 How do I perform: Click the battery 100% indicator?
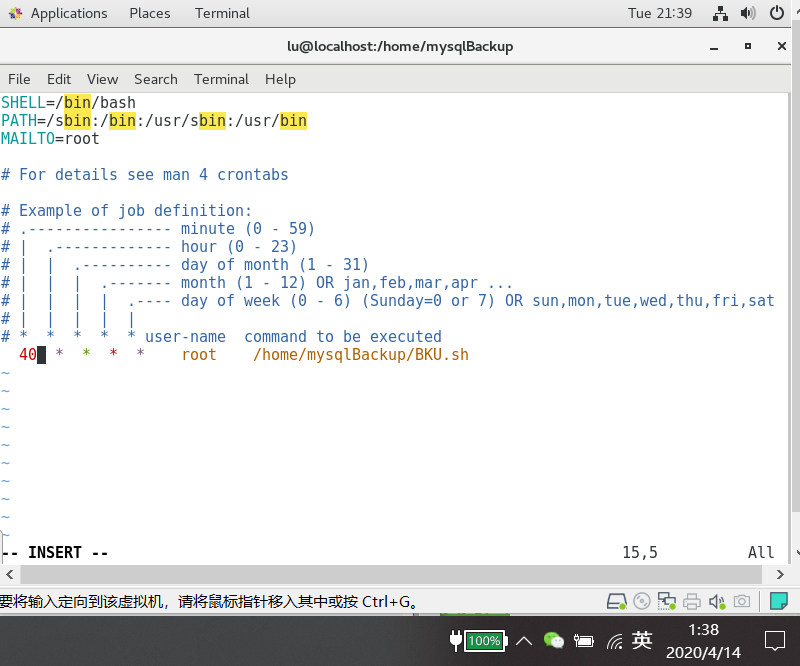tap(480, 641)
